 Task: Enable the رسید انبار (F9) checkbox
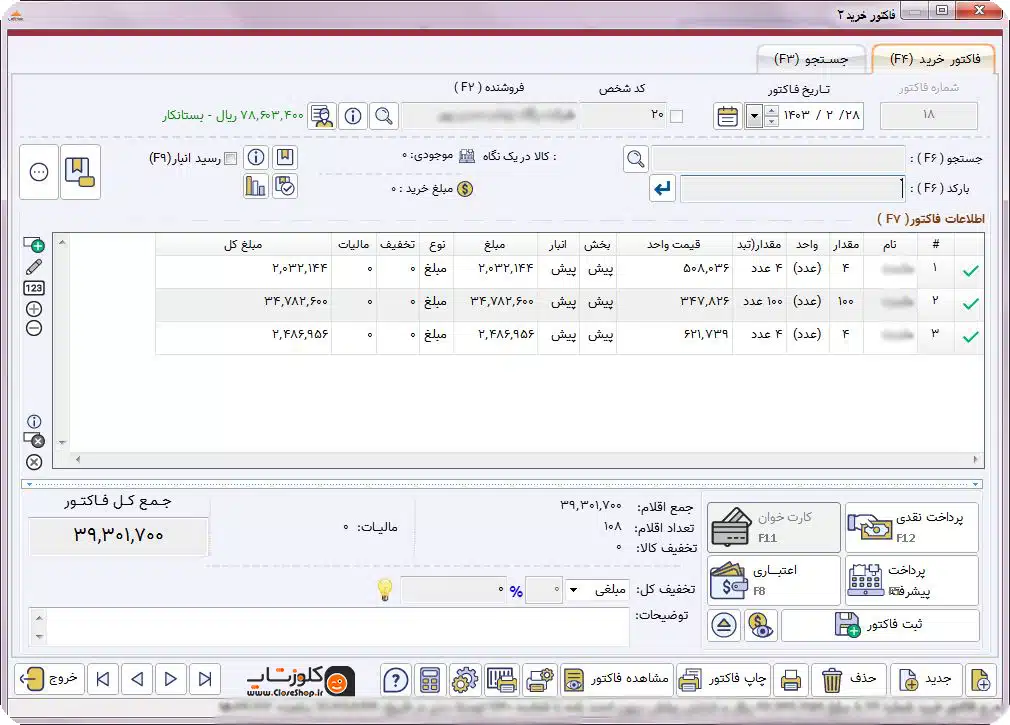click(x=231, y=158)
